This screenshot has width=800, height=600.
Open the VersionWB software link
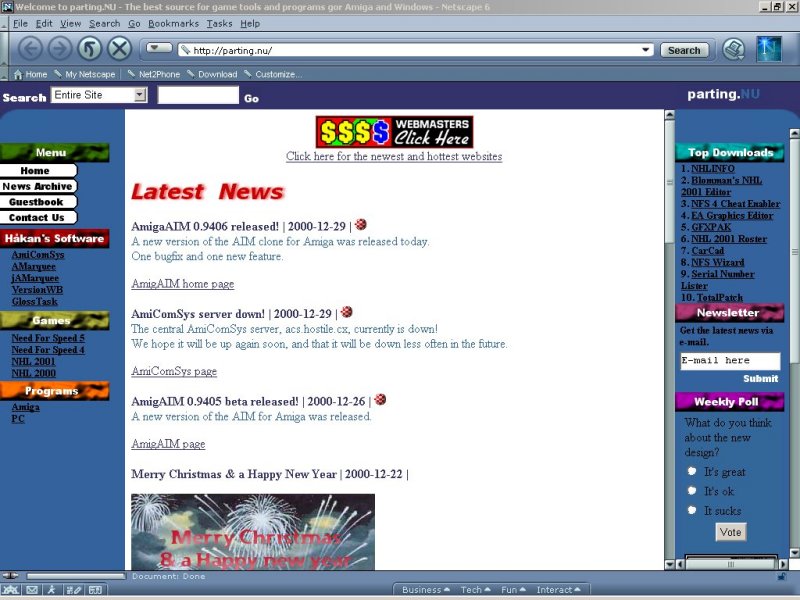coord(37,290)
